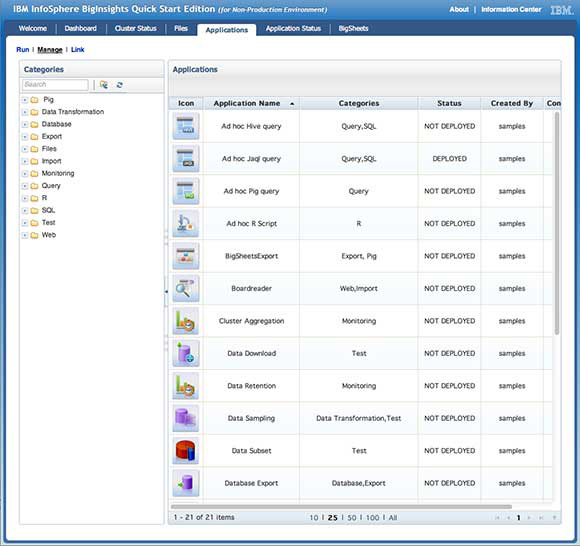This screenshot has height=546, width=580.
Task: Click the Database folder icon
Action: tap(34, 124)
